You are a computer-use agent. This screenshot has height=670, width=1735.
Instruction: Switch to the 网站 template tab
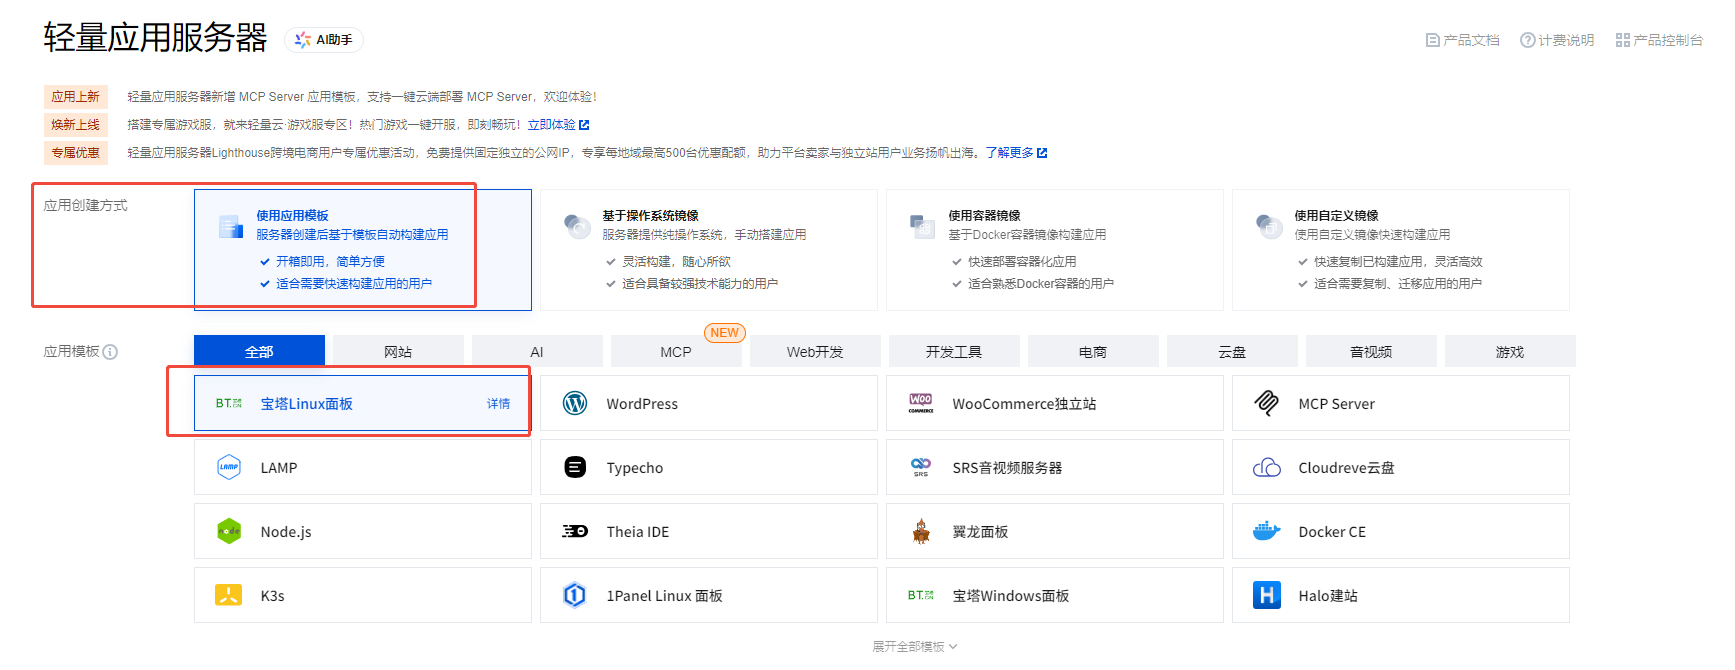pyautogui.click(x=398, y=351)
